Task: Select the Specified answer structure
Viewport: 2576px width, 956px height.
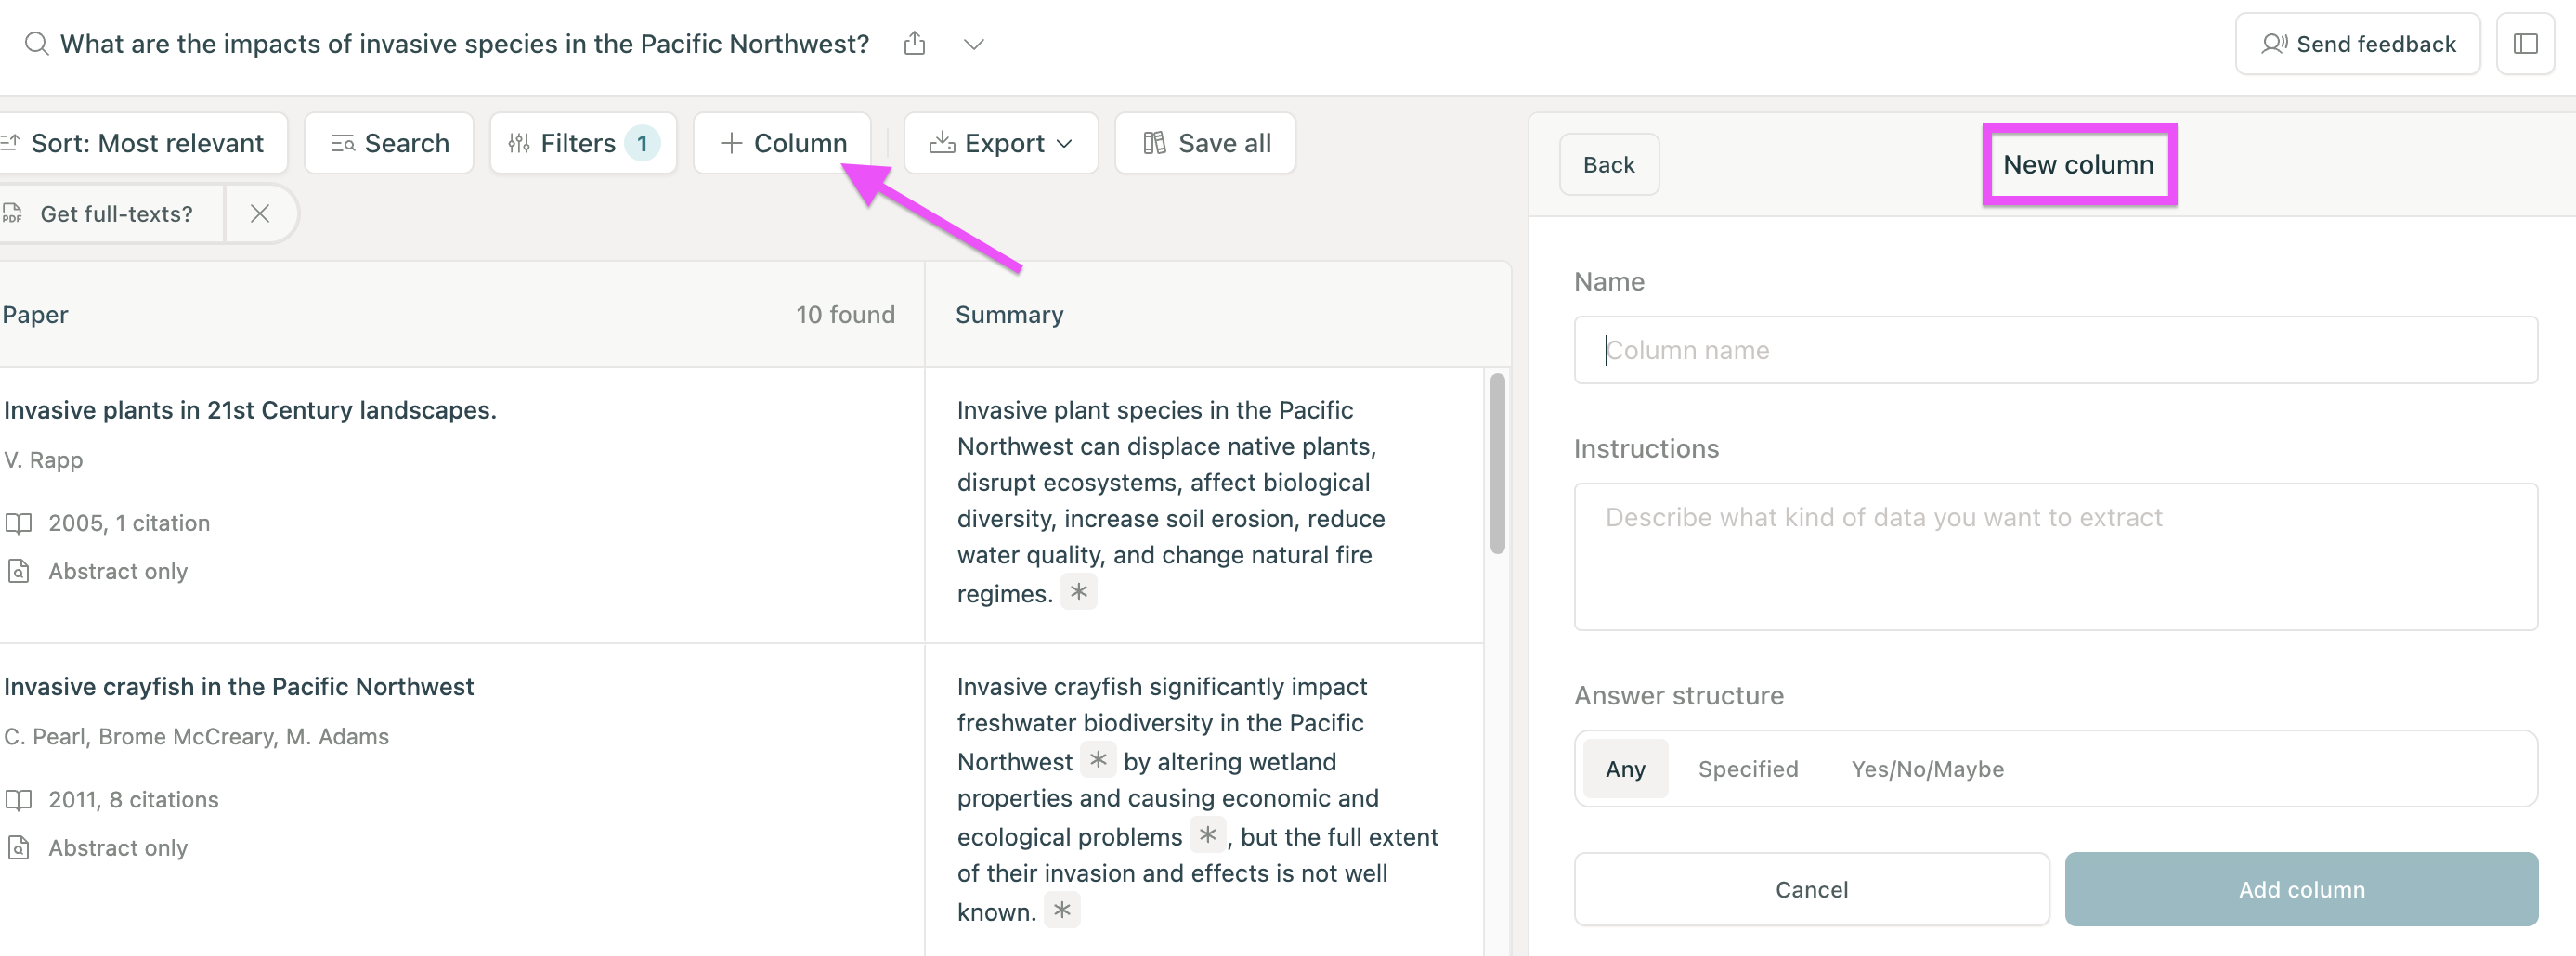Action: pyautogui.click(x=1747, y=768)
